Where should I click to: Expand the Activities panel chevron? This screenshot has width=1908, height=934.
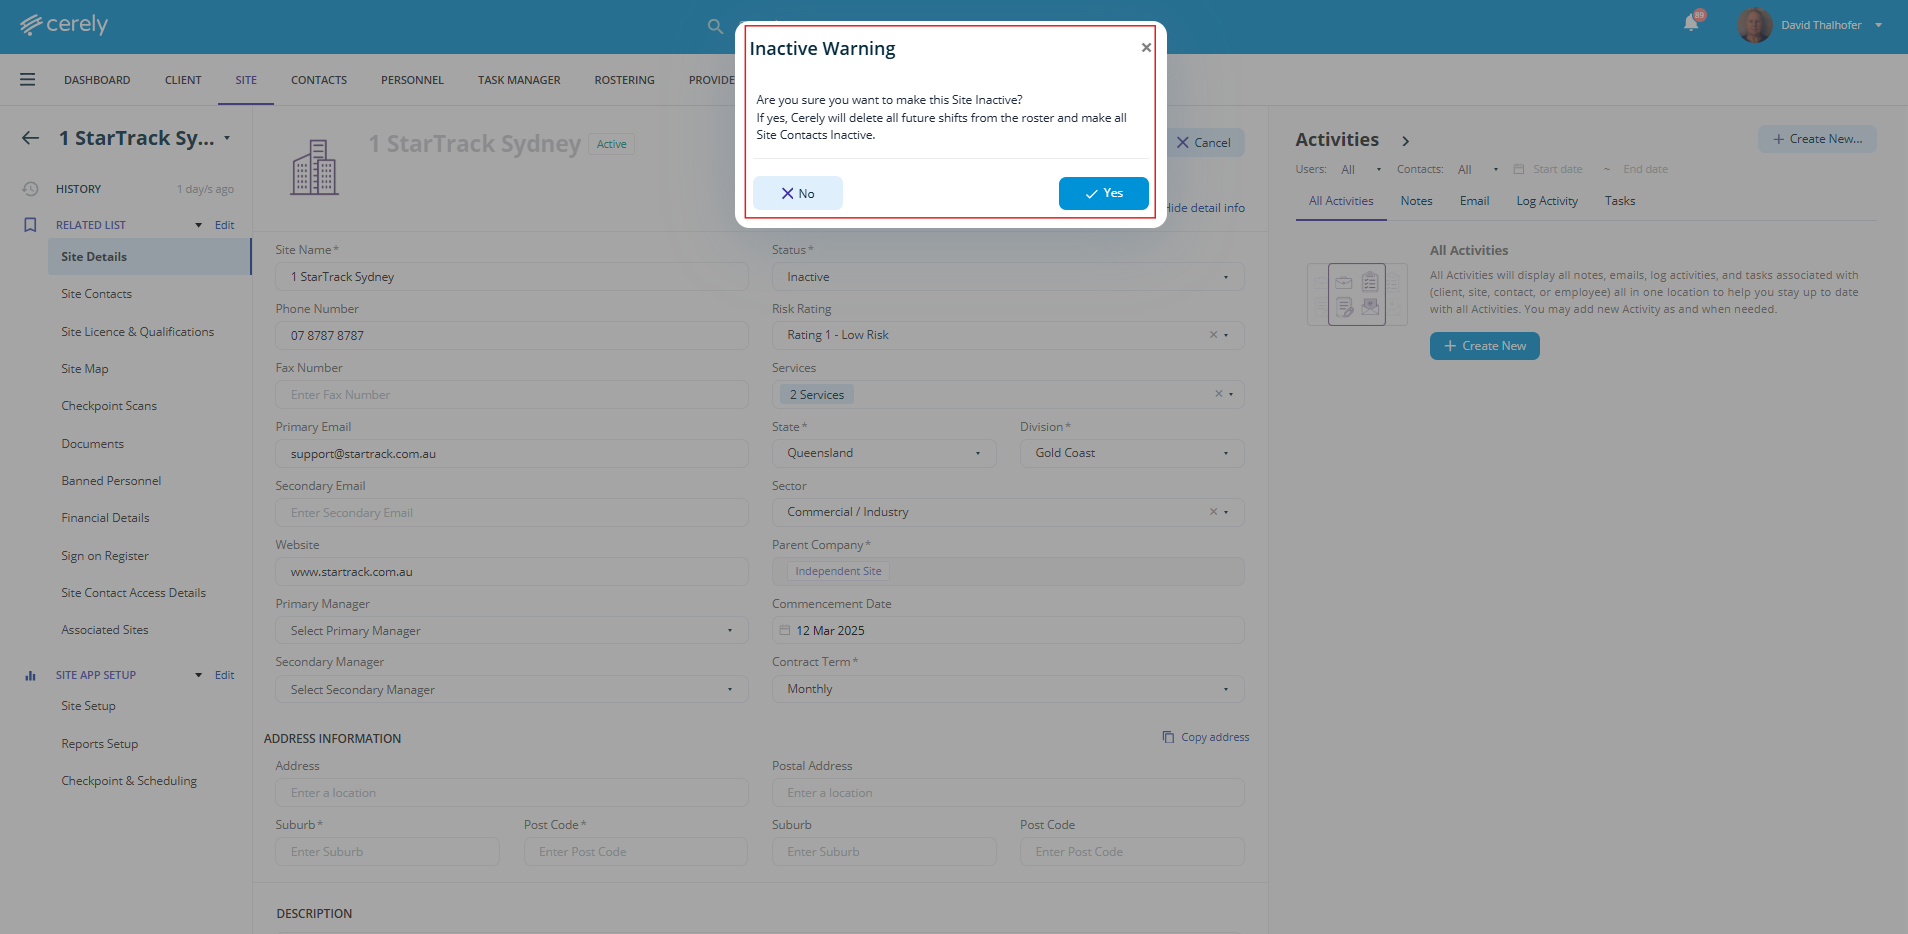point(1405,141)
